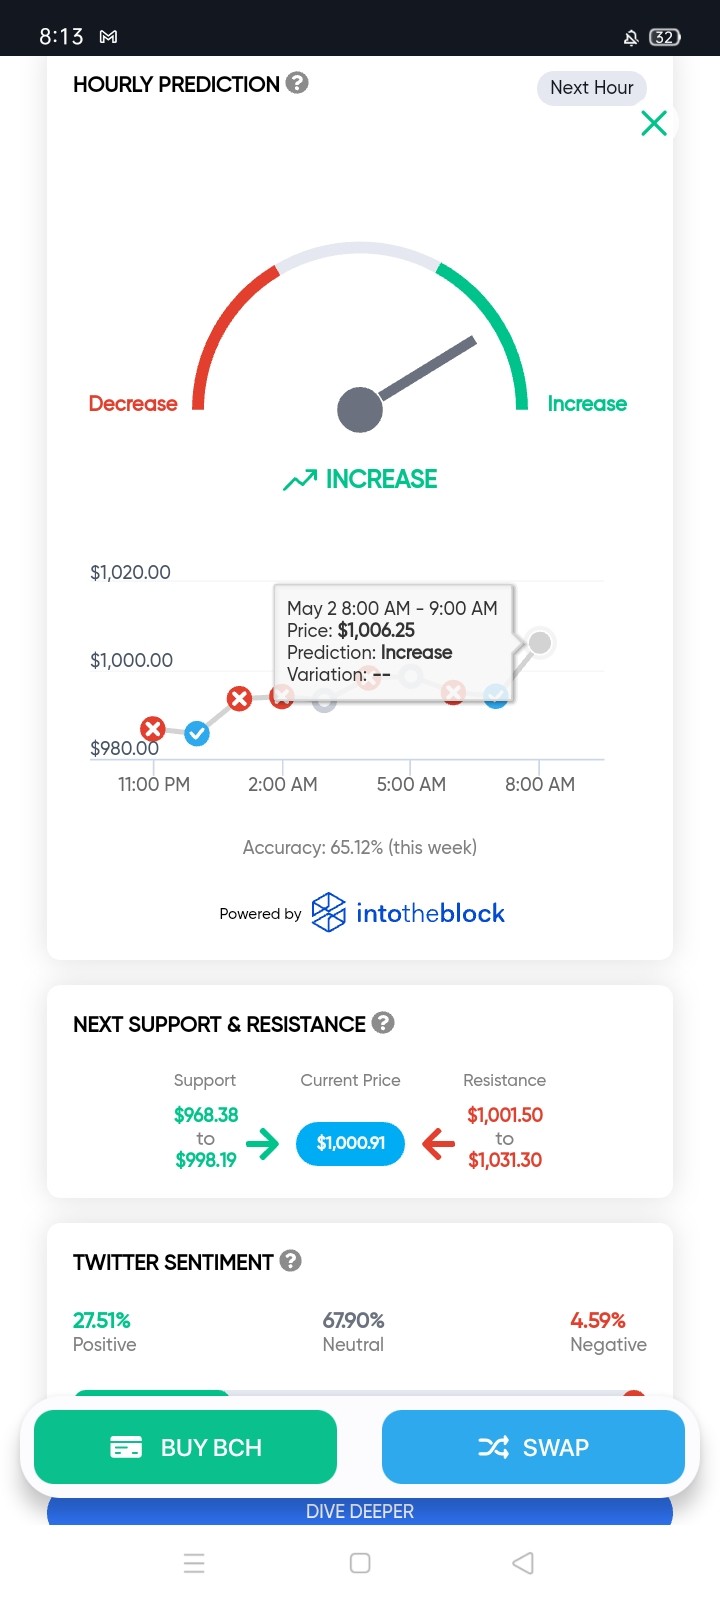The width and height of the screenshot is (720, 1600).
Task: Open Next Support & Resistance help icon
Action: (x=383, y=1023)
